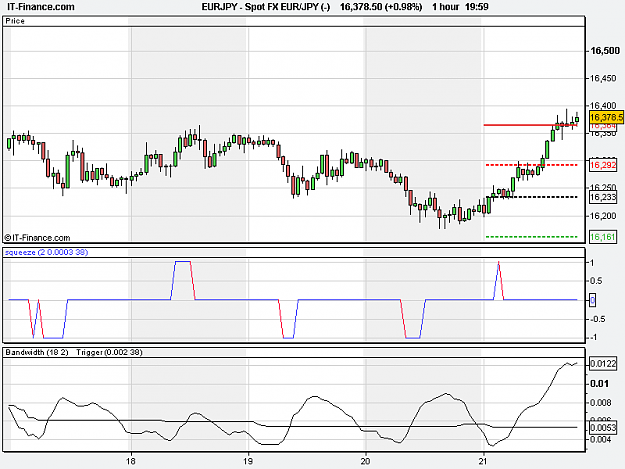Click the yellow 16,378.5 current price tag

(x=606, y=117)
